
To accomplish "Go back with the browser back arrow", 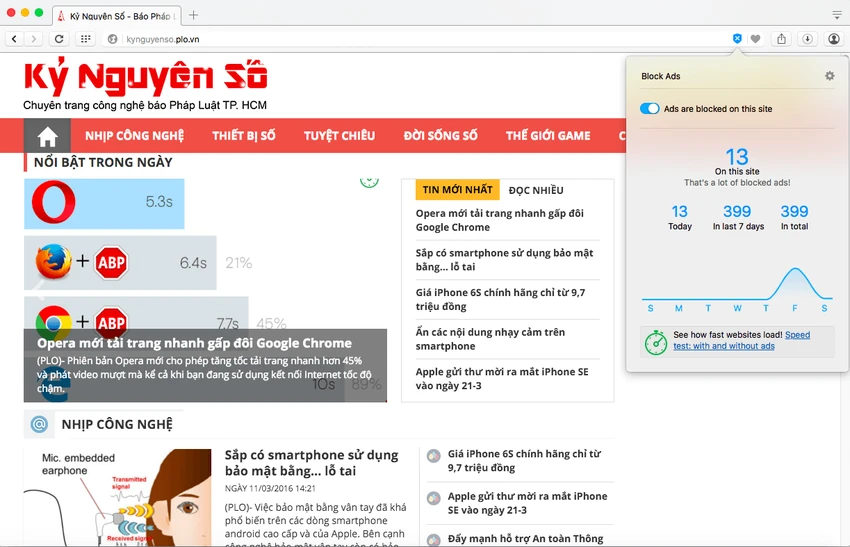I will (x=15, y=39).
